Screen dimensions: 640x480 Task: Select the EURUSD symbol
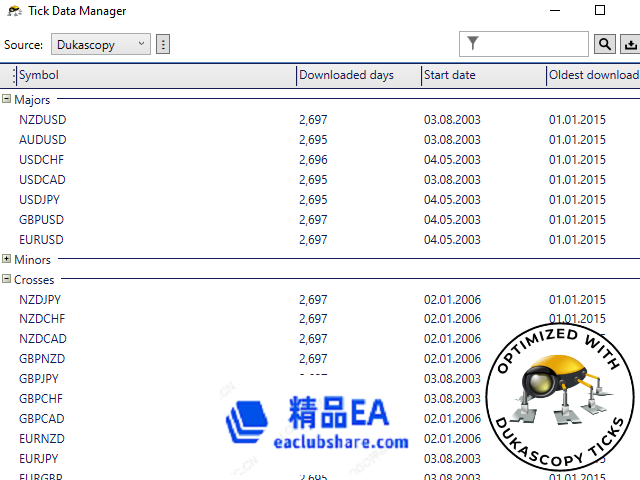tap(41, 240)
